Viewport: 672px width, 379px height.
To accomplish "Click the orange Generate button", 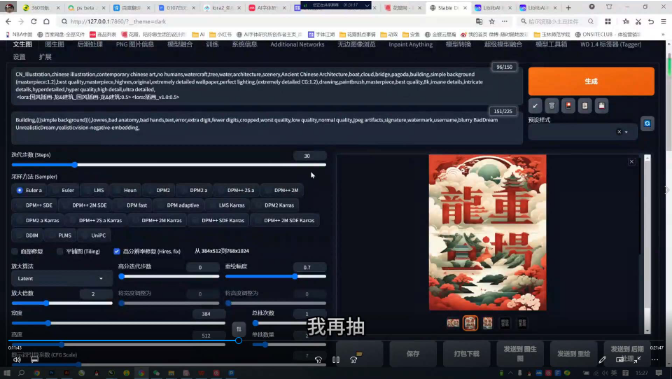I will [x=591, y=81].
